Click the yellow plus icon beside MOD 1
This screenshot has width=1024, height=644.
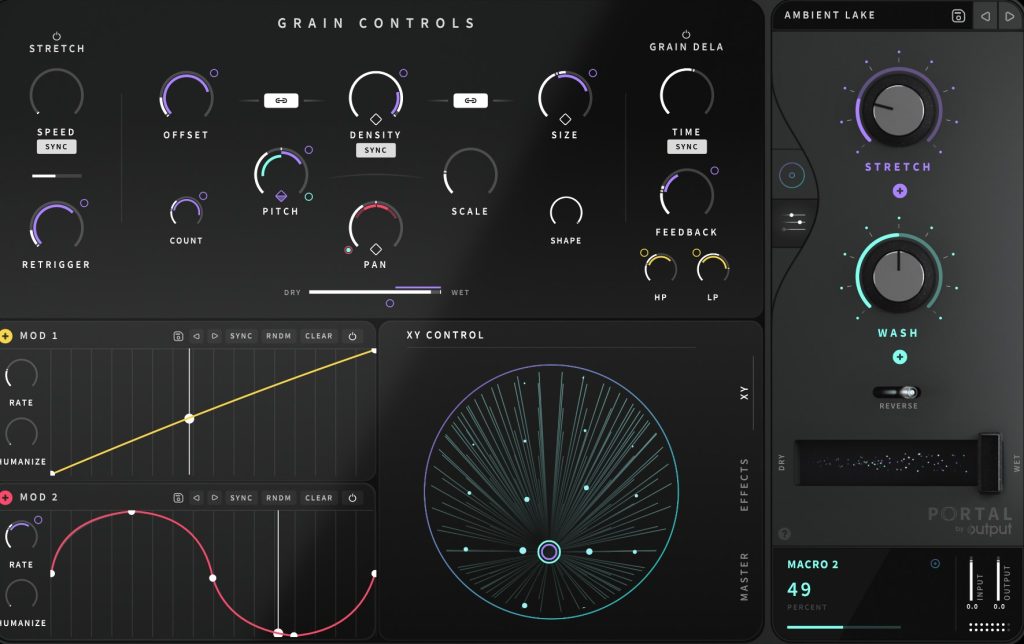(x=7, y=336)
